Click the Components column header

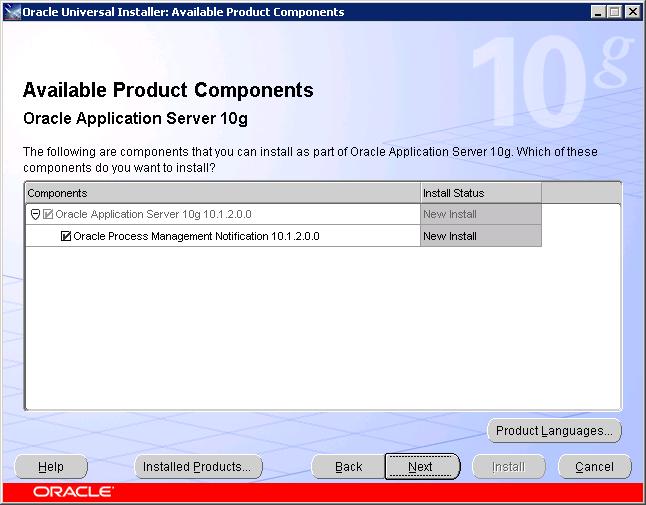point(223,193)
